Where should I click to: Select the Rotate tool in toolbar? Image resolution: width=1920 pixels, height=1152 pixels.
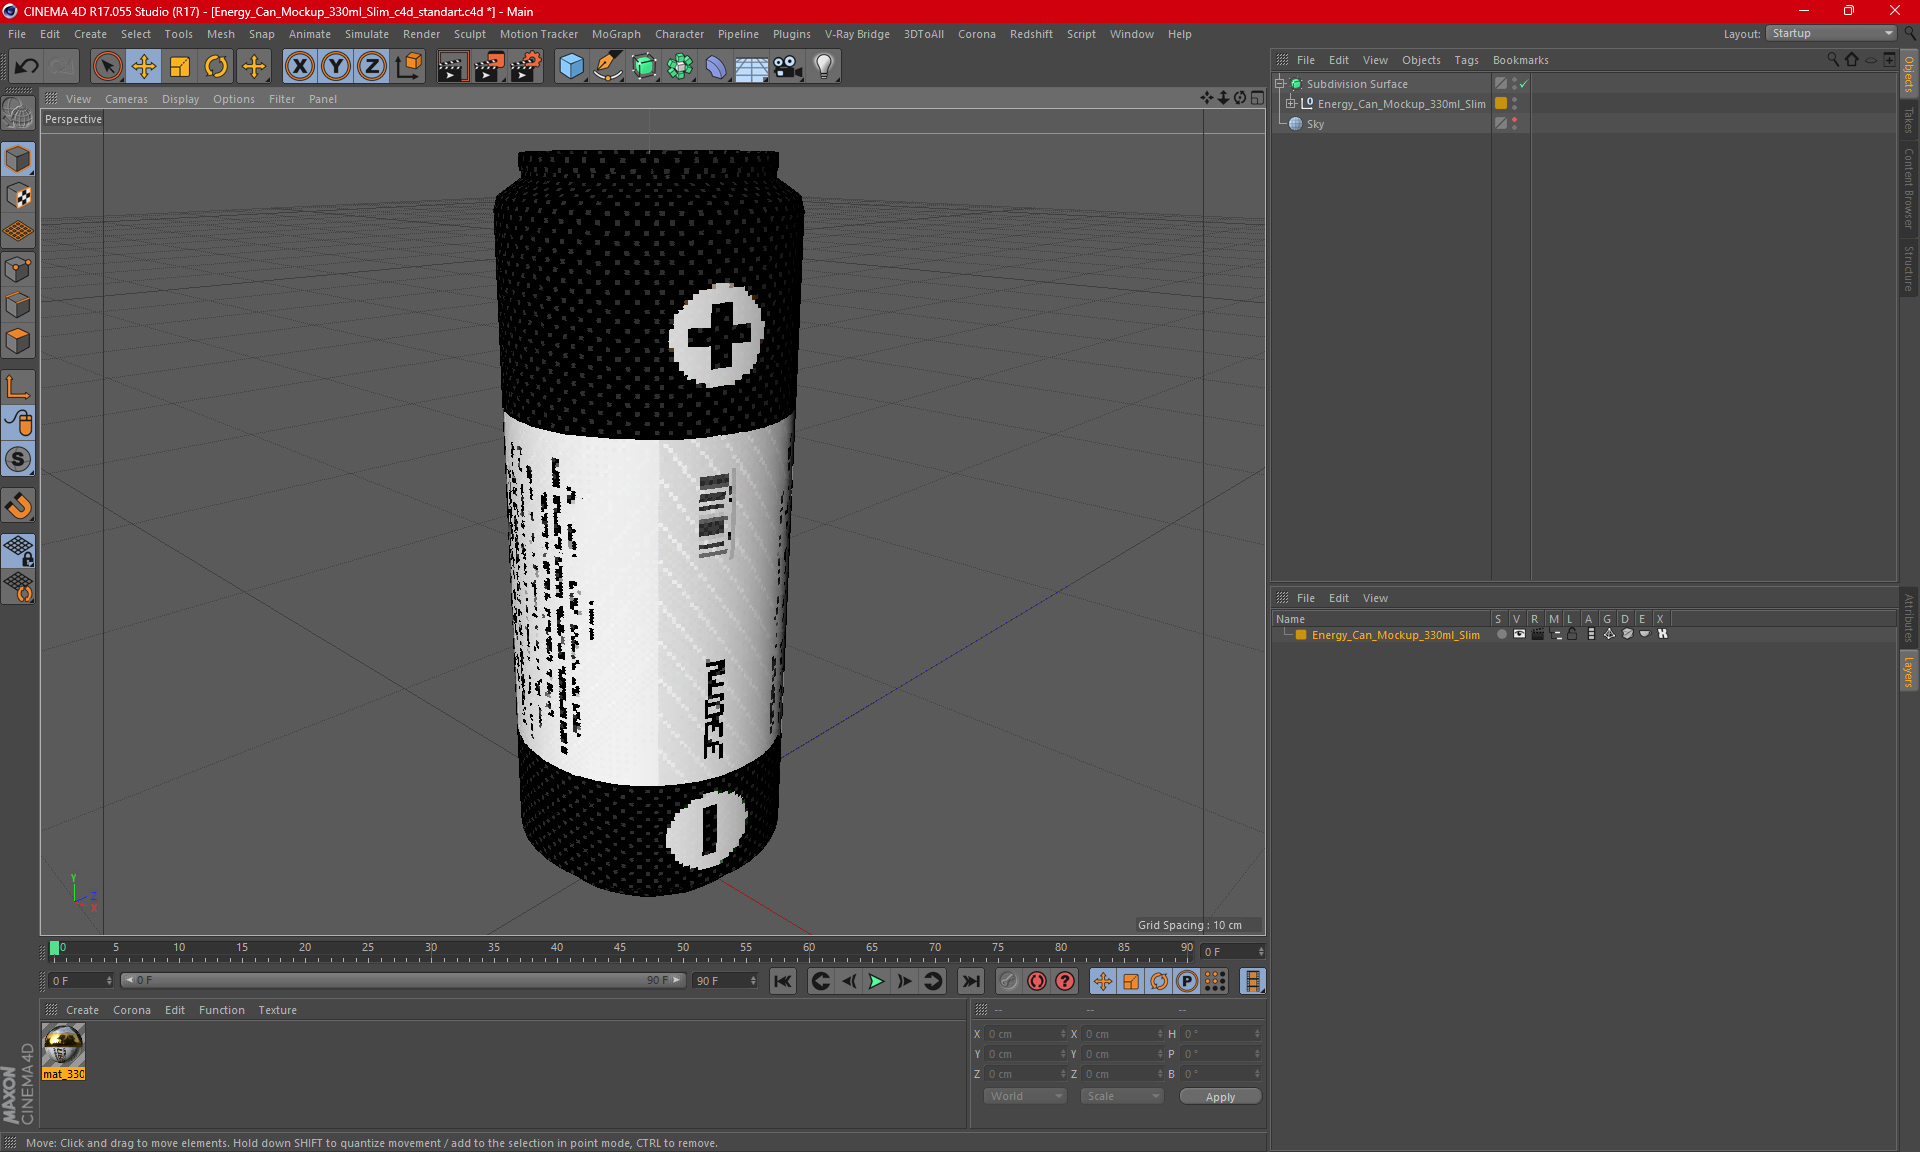click(214, 64)
